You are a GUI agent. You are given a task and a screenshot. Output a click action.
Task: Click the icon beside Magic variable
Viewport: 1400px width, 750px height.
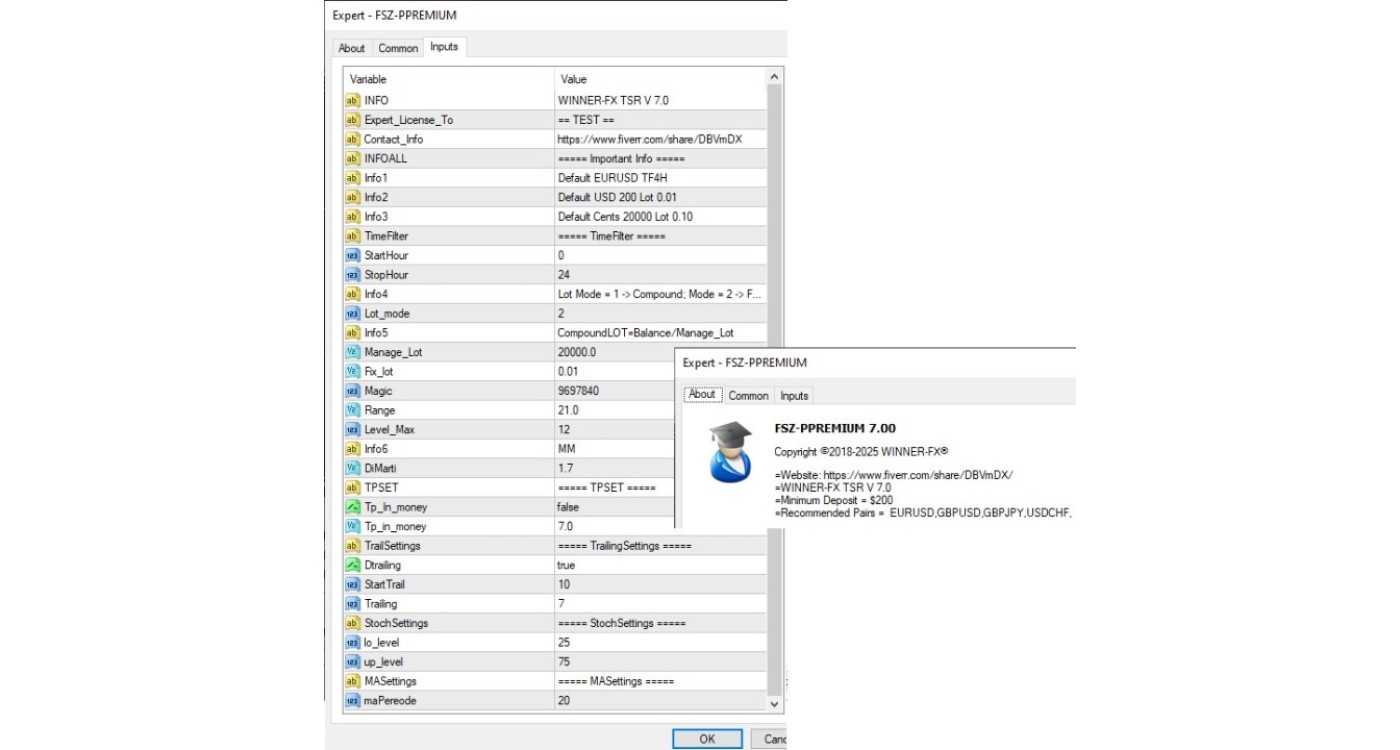pos(352,391)
